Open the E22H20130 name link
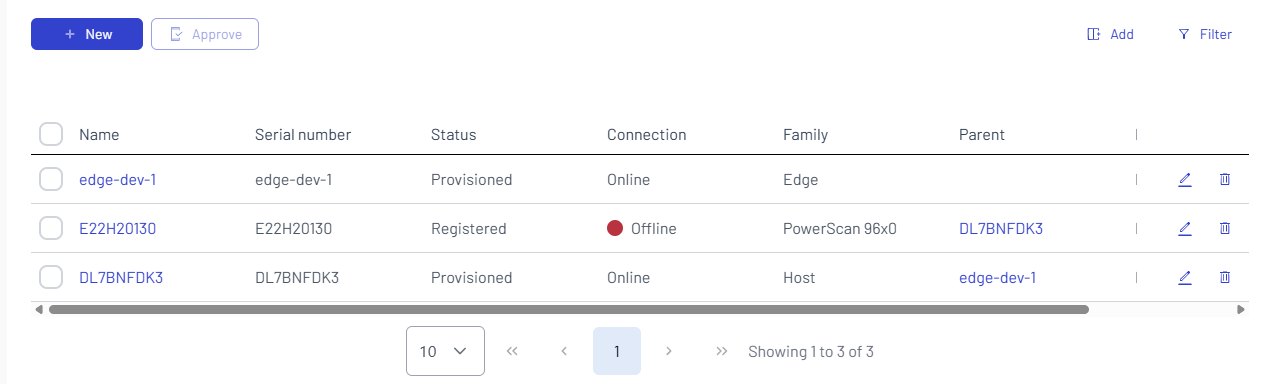The height and width of the screenshot is (384, 1270). pyautogui.click(x=117, y=229)
